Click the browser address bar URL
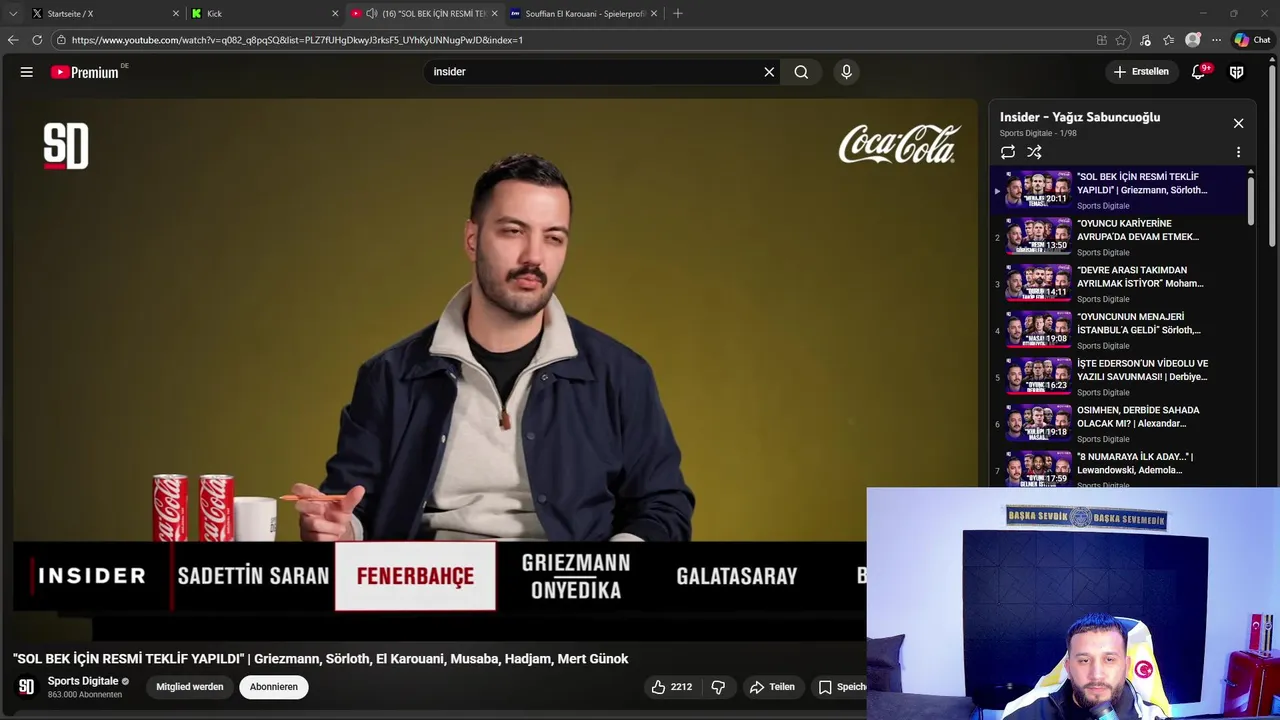This screenshot has height=720, width=1280. [x=297, y=40]
